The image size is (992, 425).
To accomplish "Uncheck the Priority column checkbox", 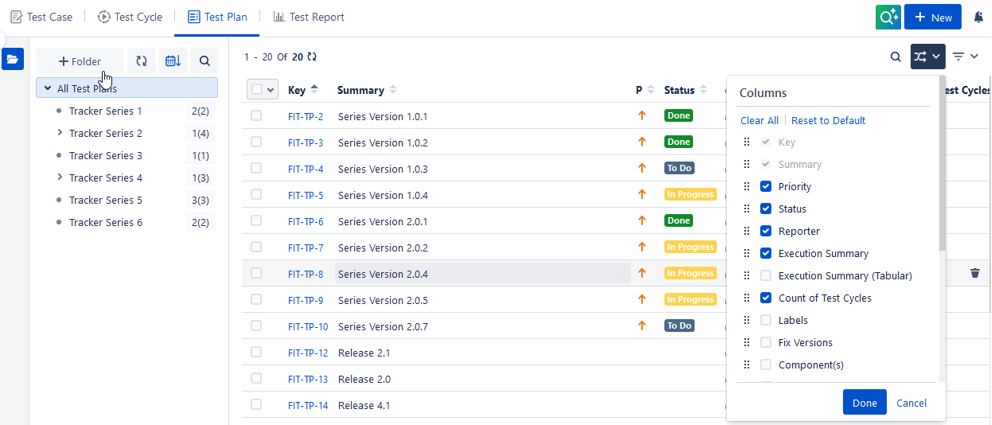I will [766, 187].
